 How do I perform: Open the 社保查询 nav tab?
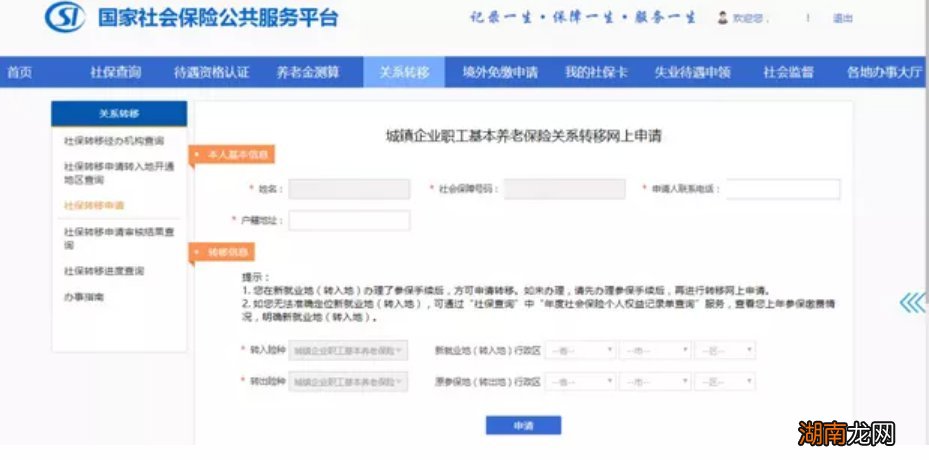[116, 72]
